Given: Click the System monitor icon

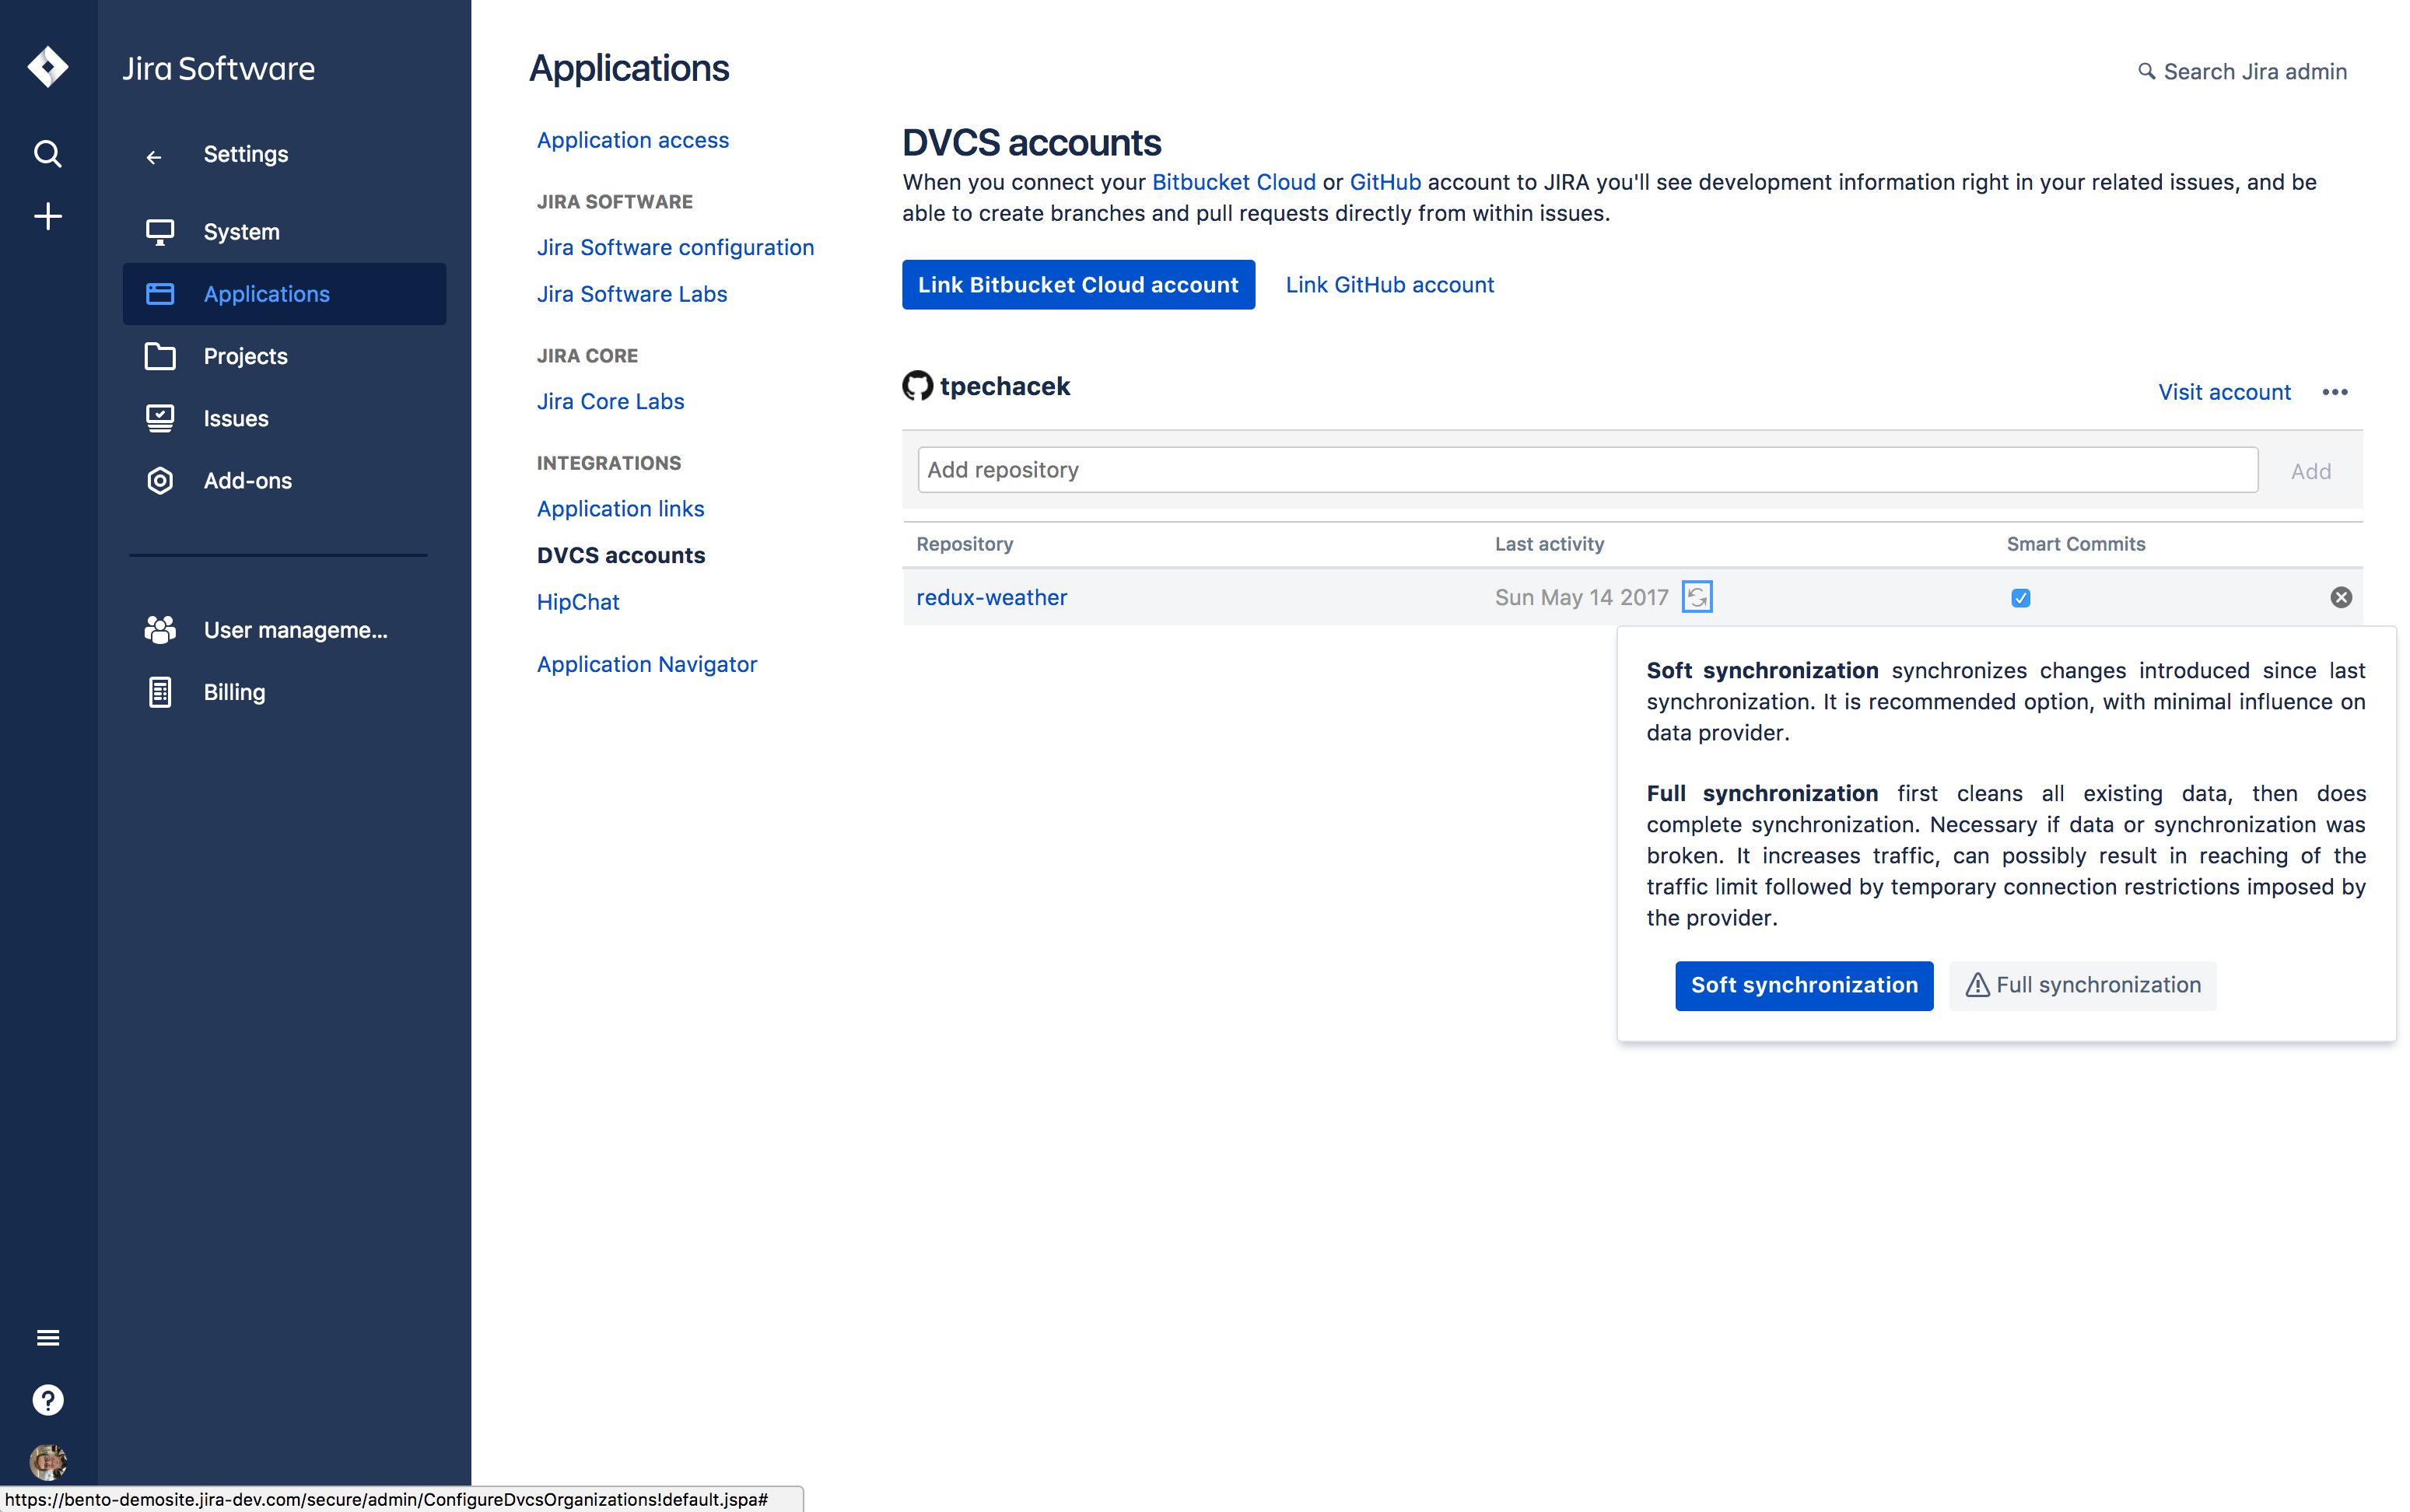Looking at the screenshot, I should (160, 231).
